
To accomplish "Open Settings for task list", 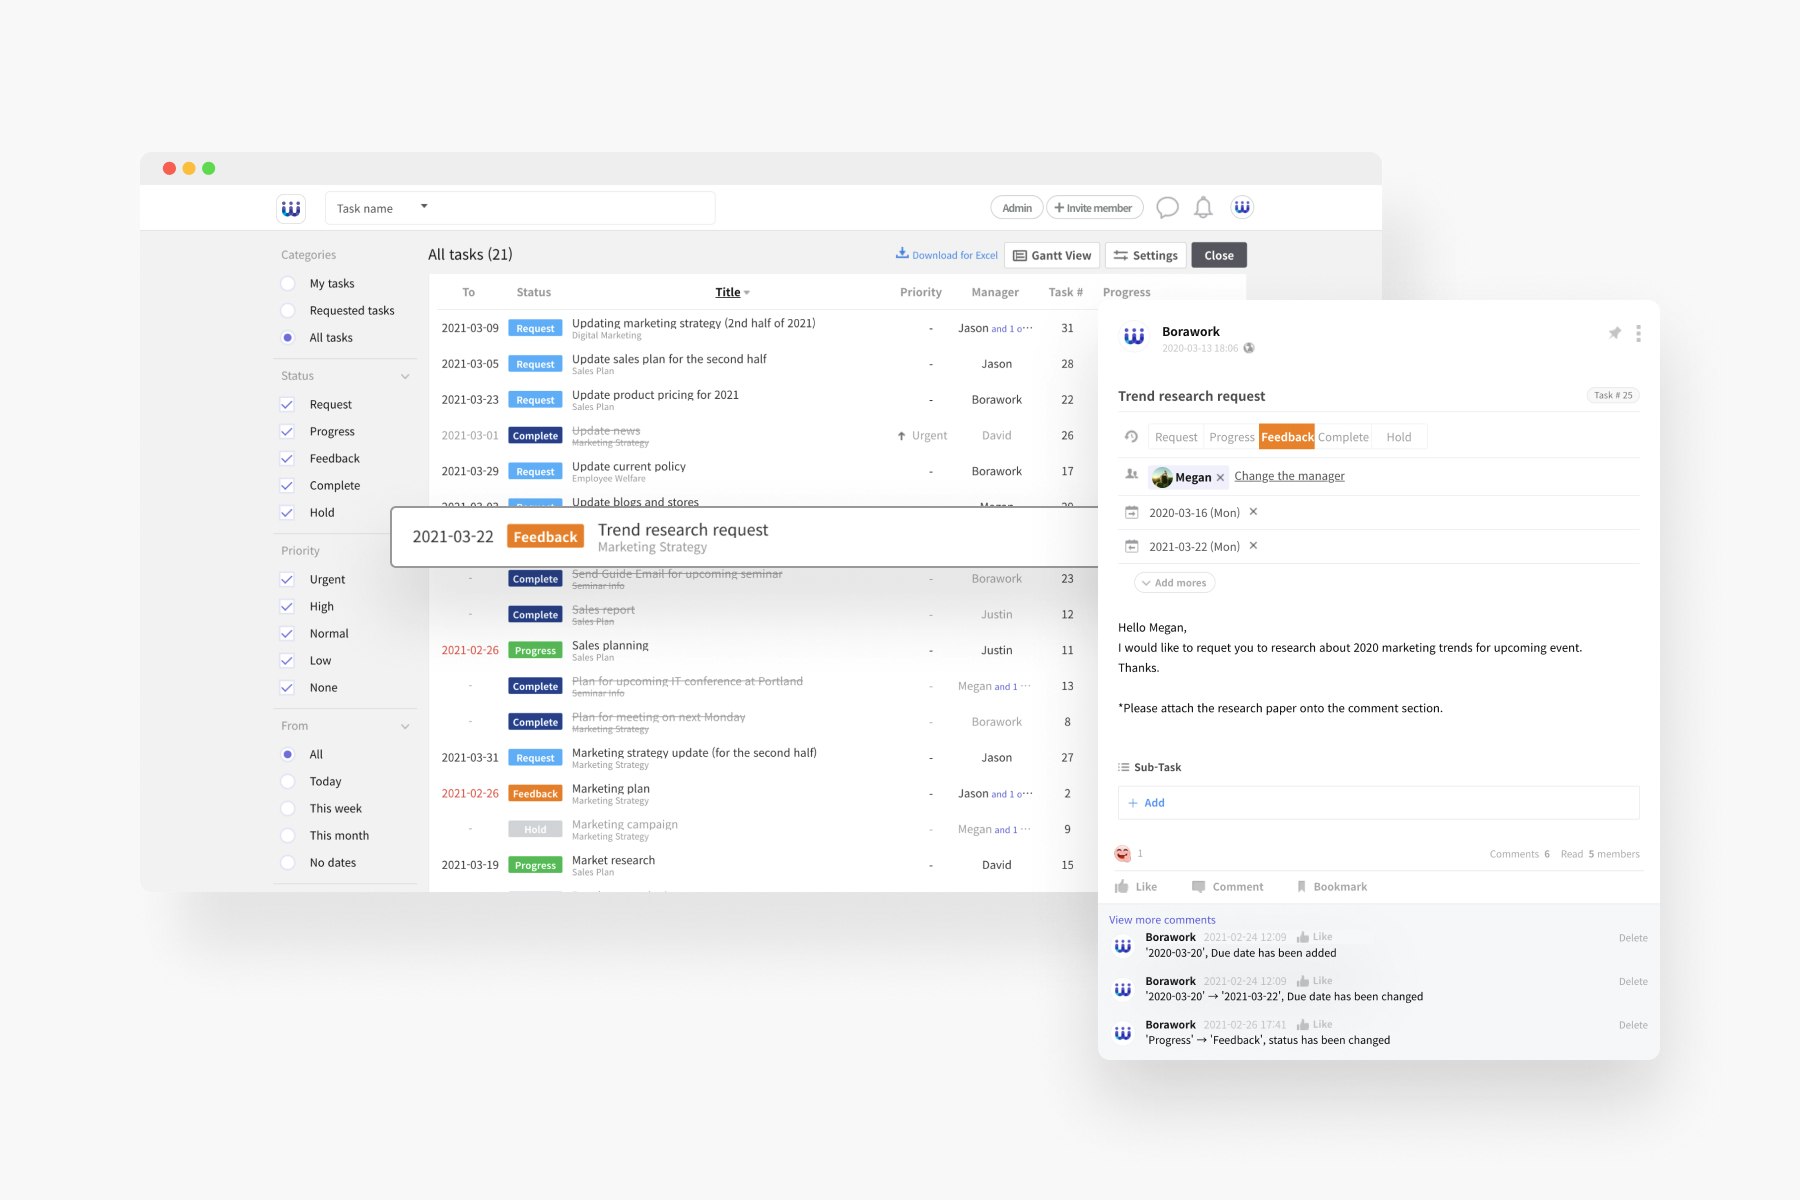I will tap(1146, 256).
